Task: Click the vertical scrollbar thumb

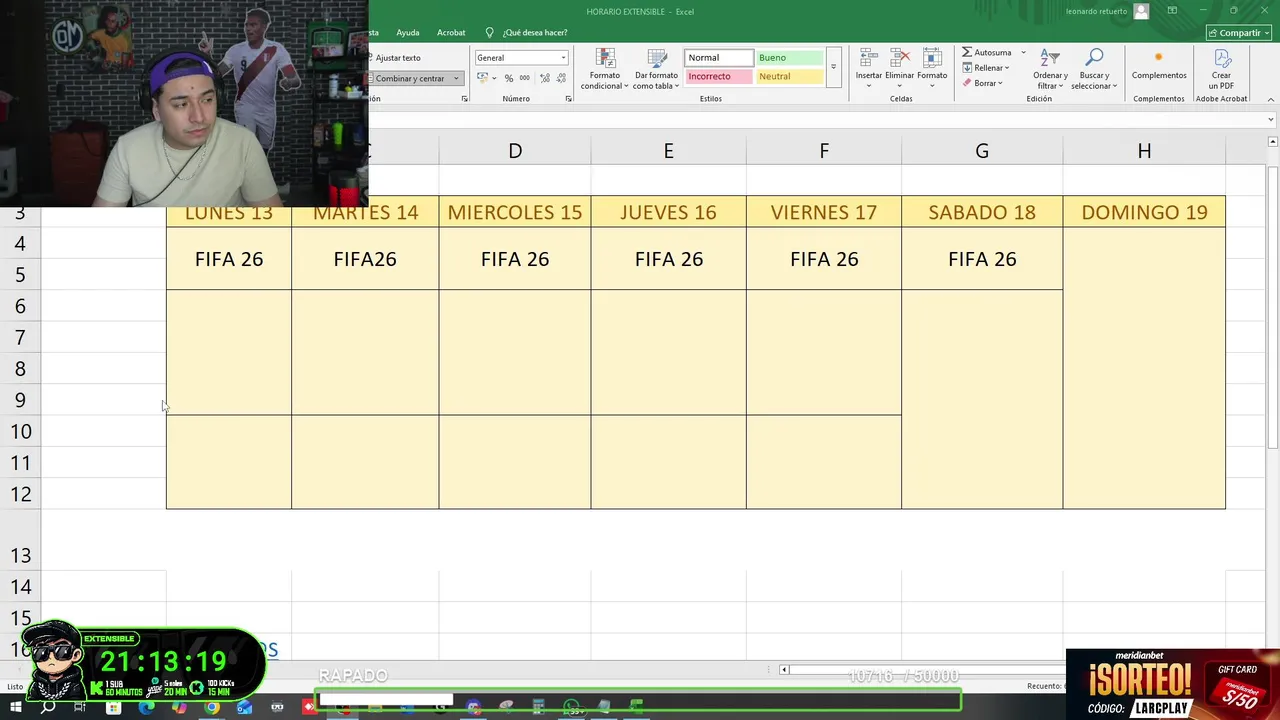Action: click(1273, 307)
